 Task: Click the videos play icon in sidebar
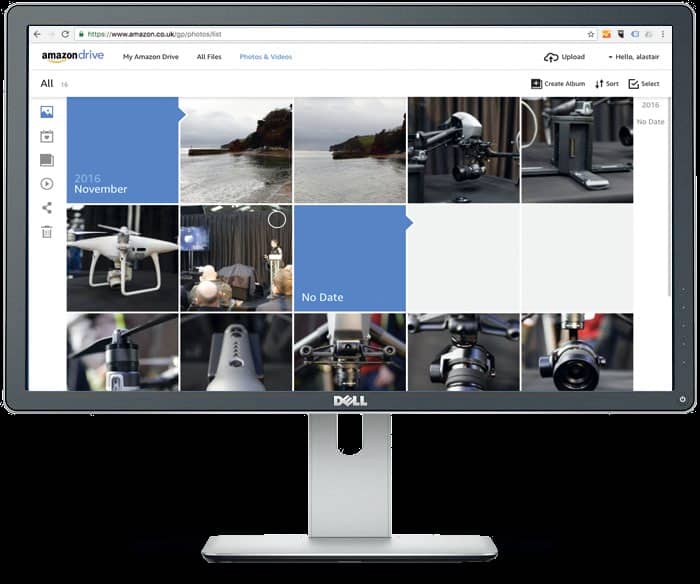click(x=46, y=184)
